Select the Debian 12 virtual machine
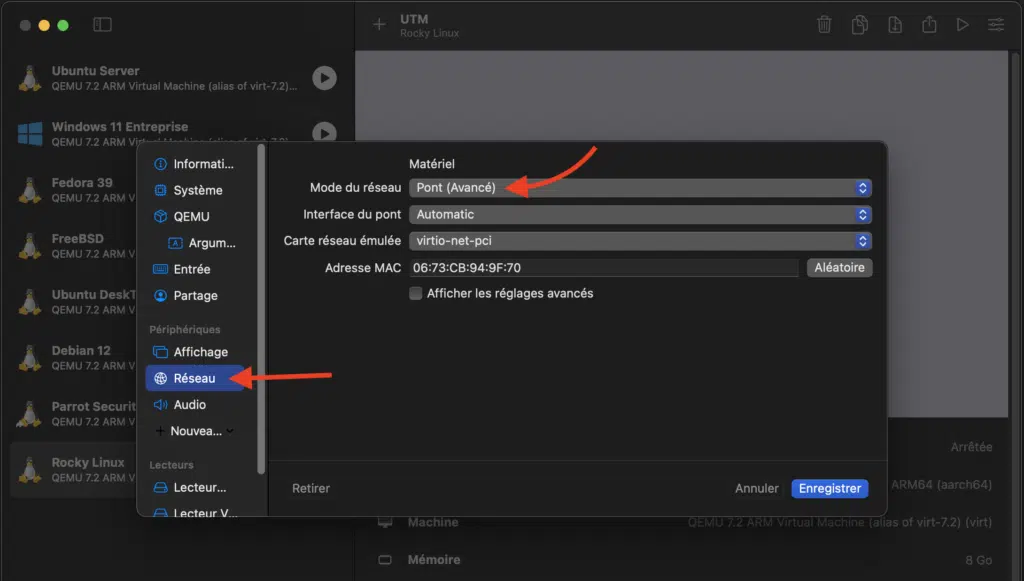The height and width of the screenshot is (581, 1024). (x=73, y=357)
